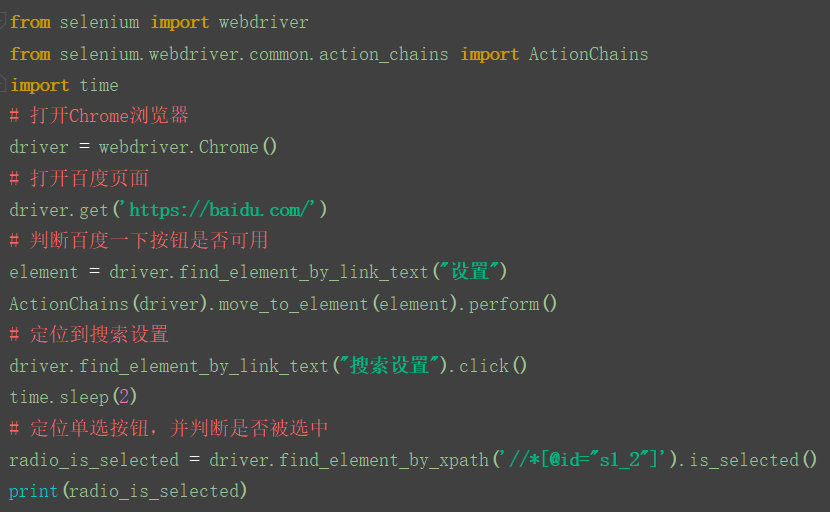Click the comment '# 打开百度页面'
The height and width of the screenshot is (512, 830).
(x=79, y=178)
